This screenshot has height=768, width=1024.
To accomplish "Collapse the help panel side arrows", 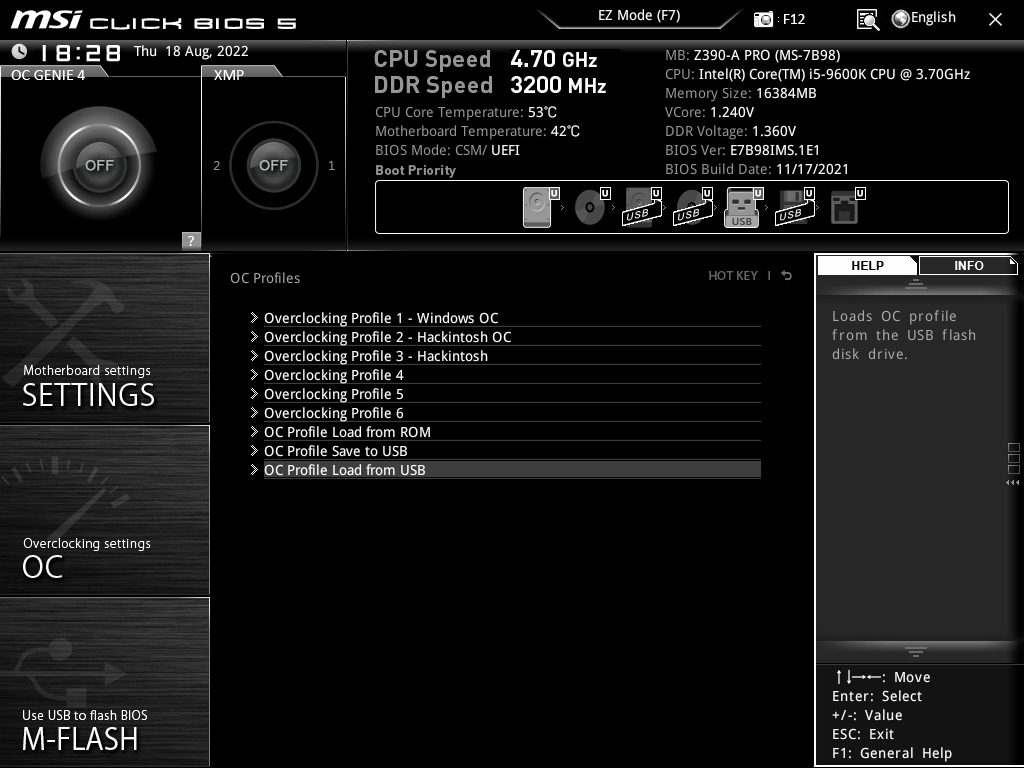I will coord(1012,483).
